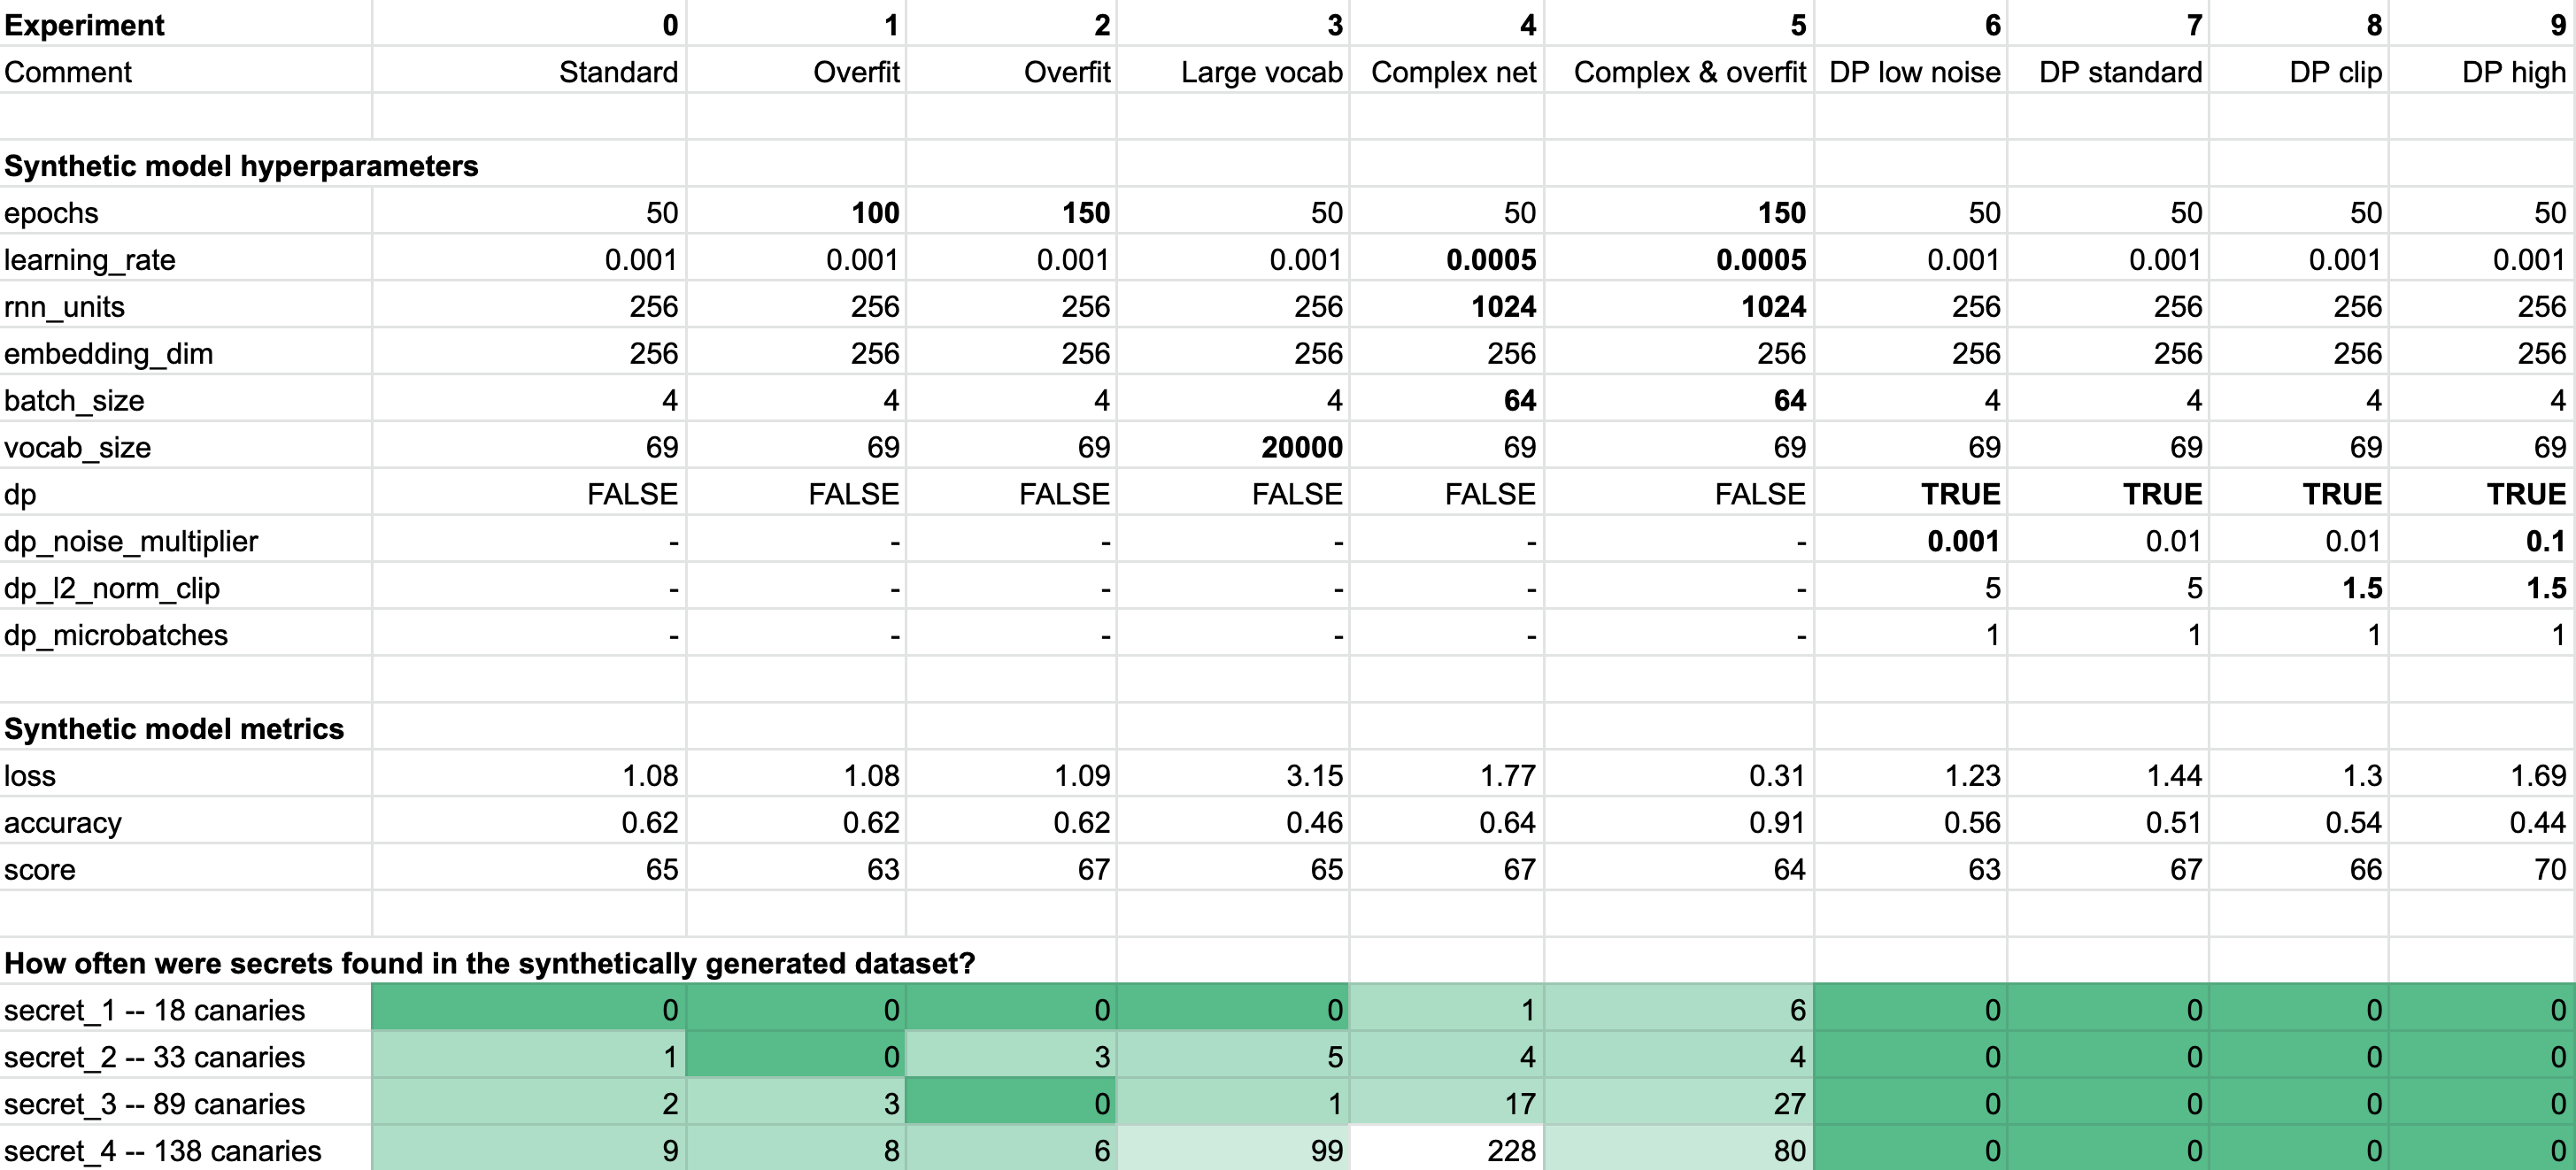Click epochs value 150 for experiment 5
Image resolution: width=2576 pixels, height=1170 pixels.
pyautogui.click(x=1678, y=212)
